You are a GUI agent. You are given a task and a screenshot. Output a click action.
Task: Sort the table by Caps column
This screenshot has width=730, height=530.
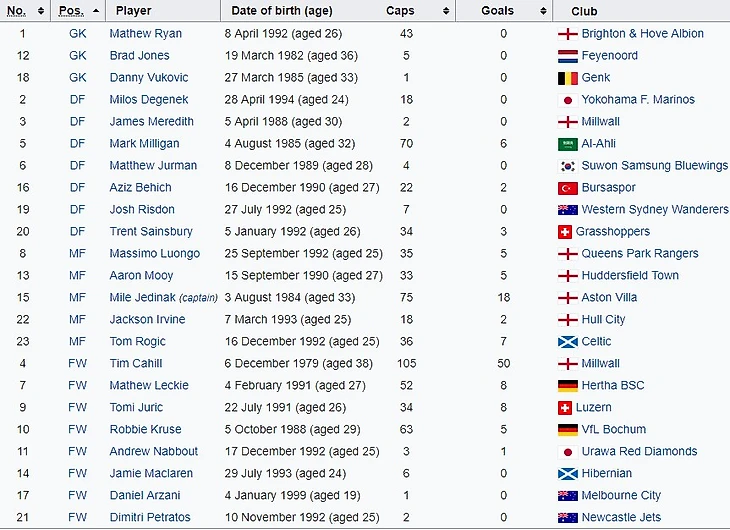[445, 11]
